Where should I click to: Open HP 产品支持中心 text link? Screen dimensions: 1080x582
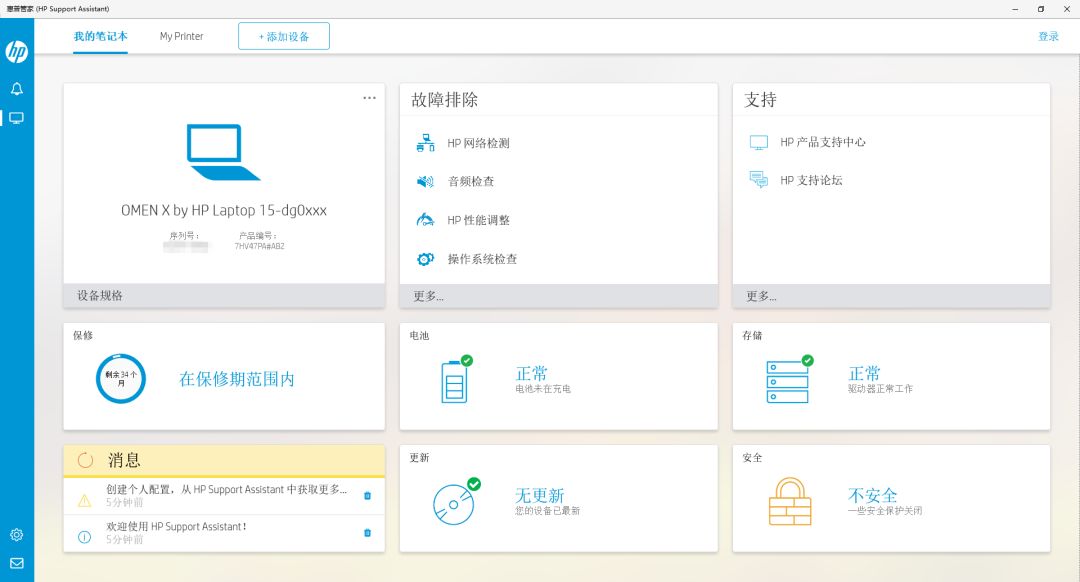(823, 142)
